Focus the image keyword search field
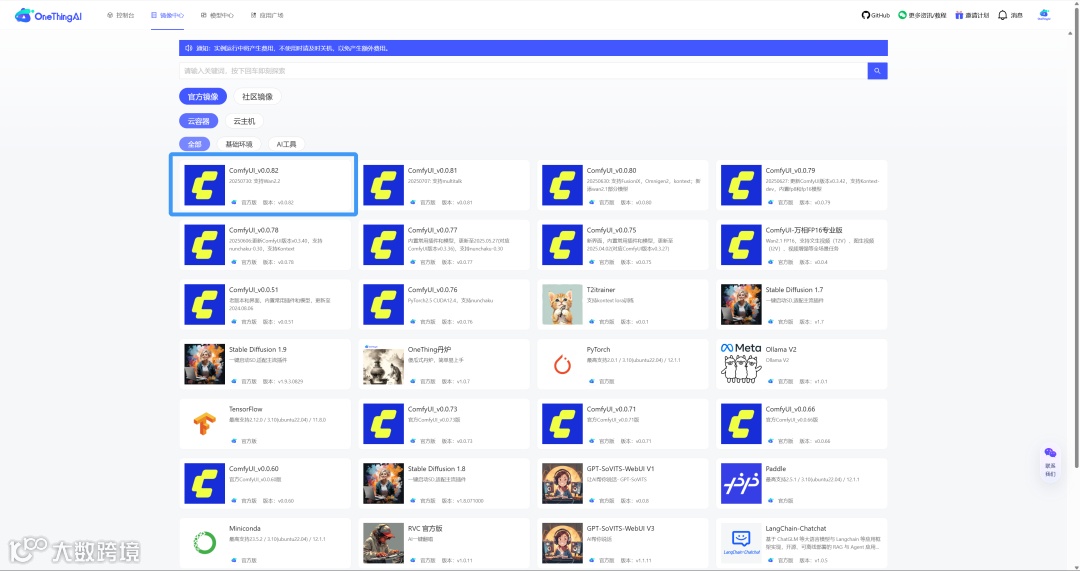 coord(523,71)
